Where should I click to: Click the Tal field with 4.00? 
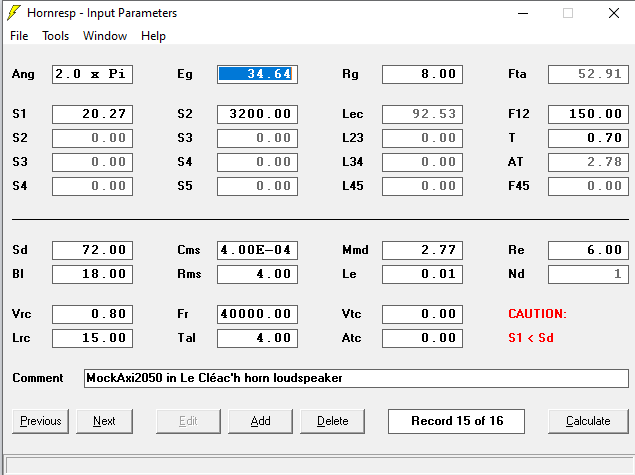pos(257,338)
